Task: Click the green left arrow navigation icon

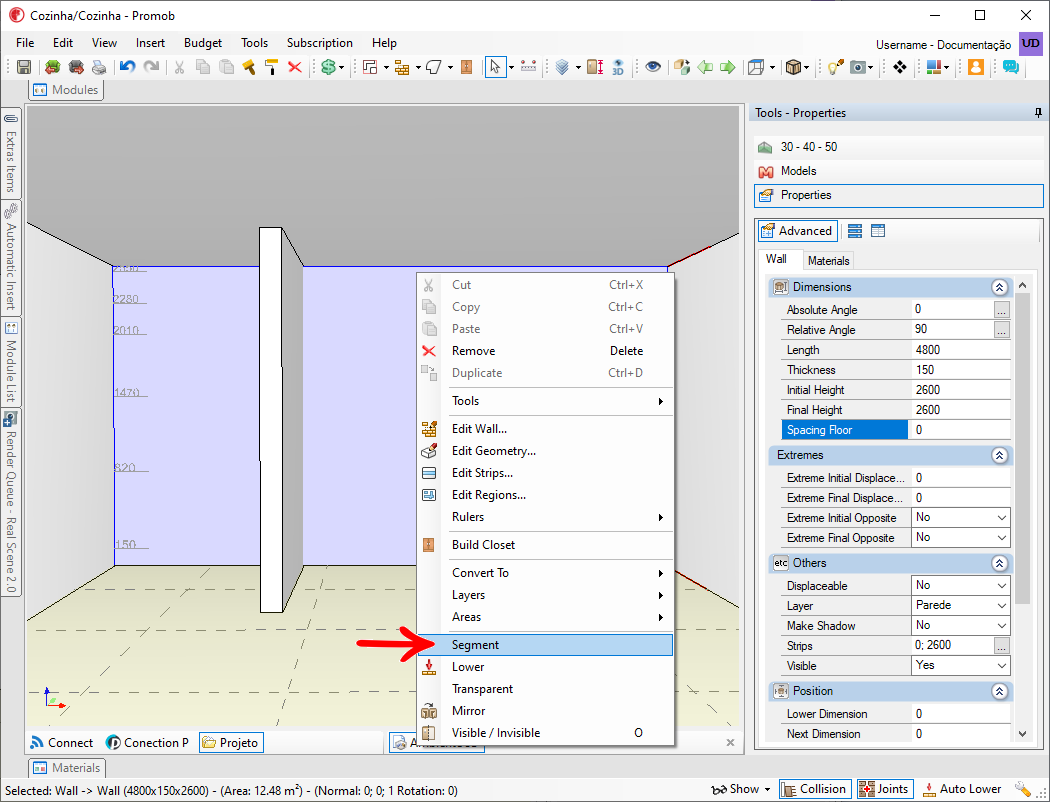Action: pos(704,67)
